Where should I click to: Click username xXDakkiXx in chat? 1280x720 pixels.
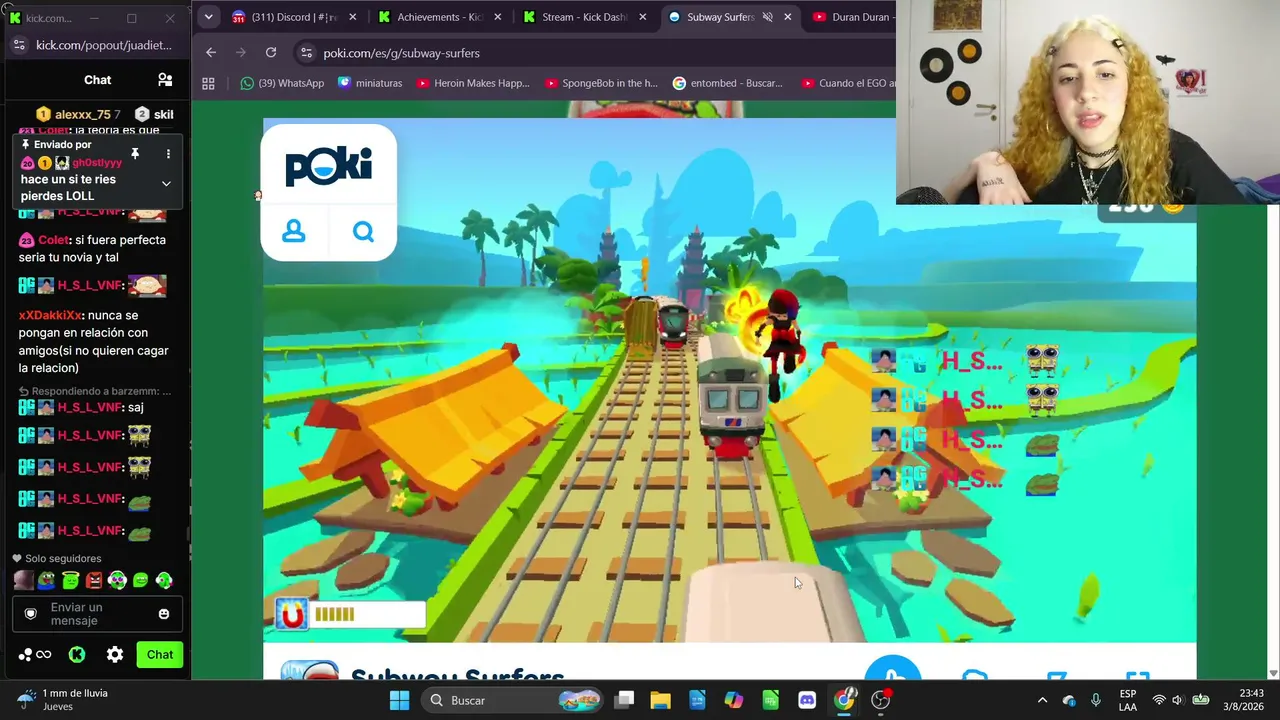tap(50, 316)
